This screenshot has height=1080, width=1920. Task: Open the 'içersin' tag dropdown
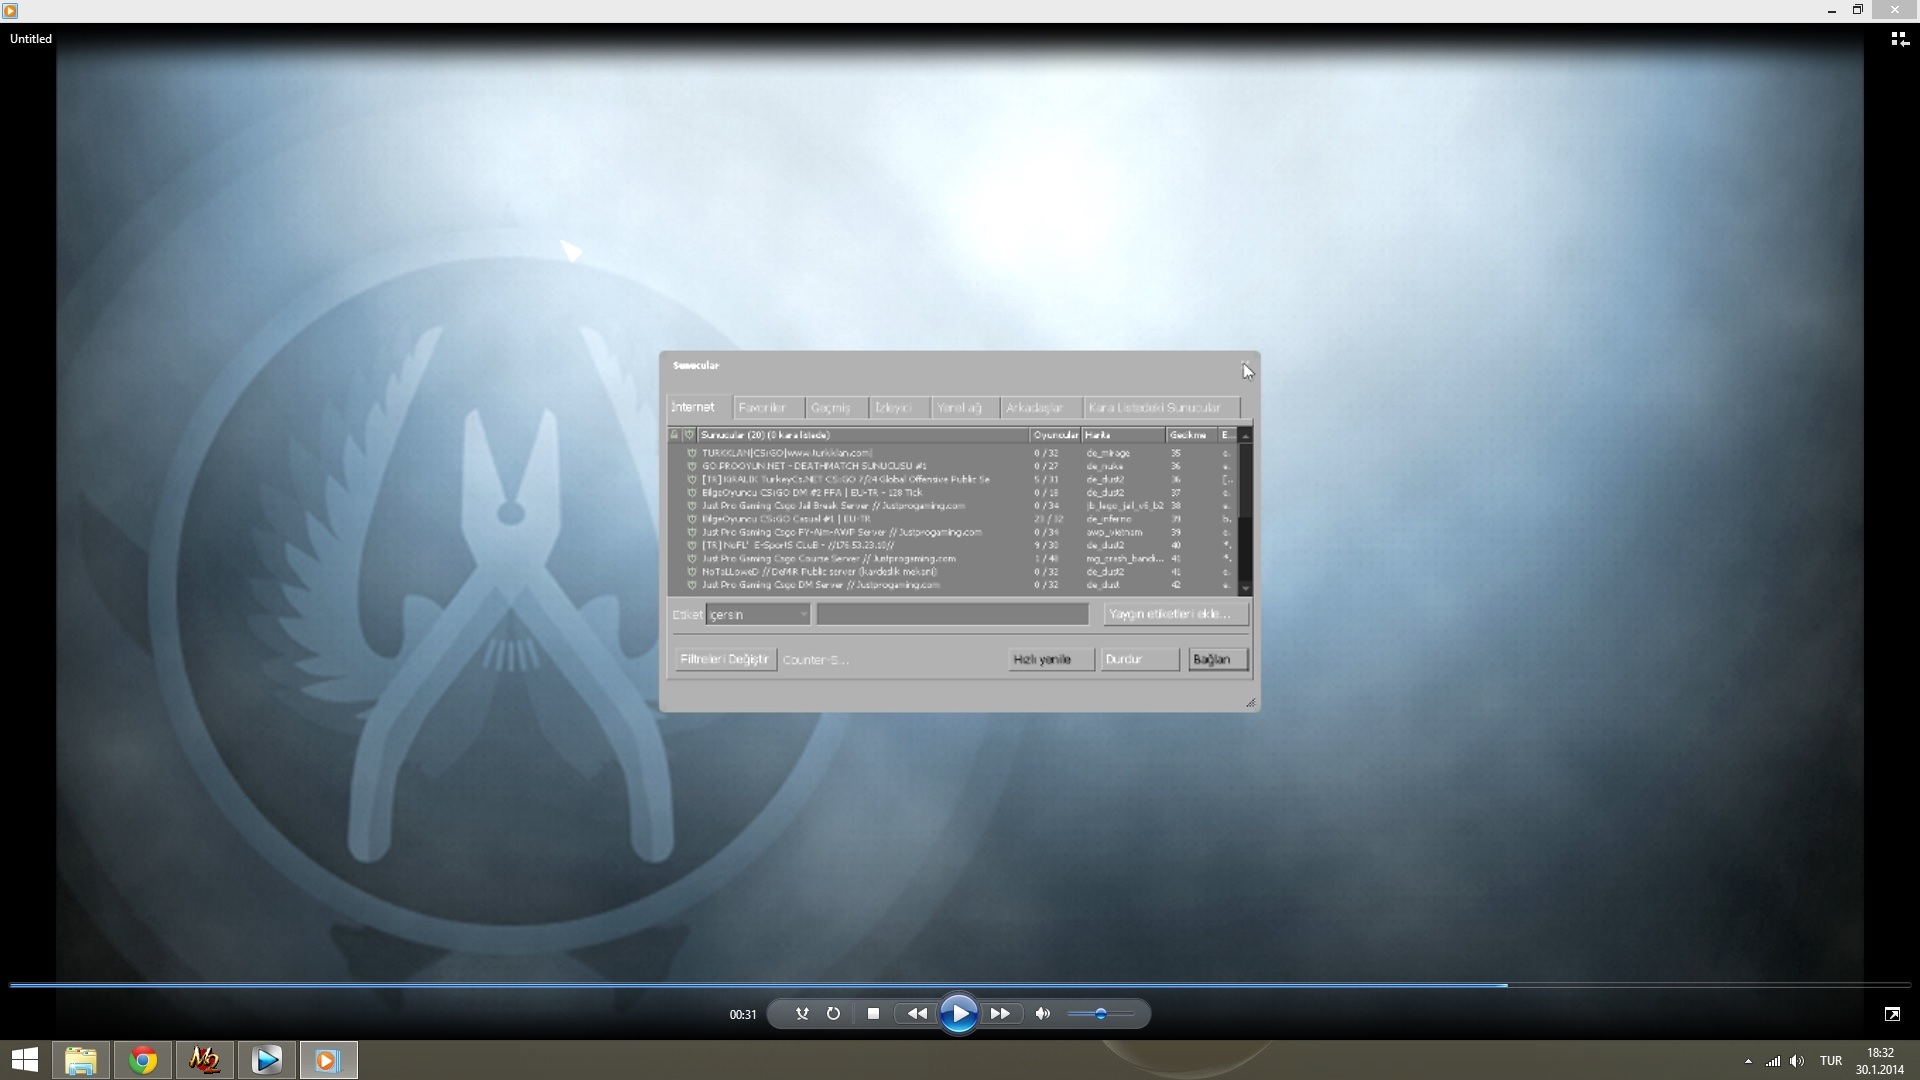point(758,614)
